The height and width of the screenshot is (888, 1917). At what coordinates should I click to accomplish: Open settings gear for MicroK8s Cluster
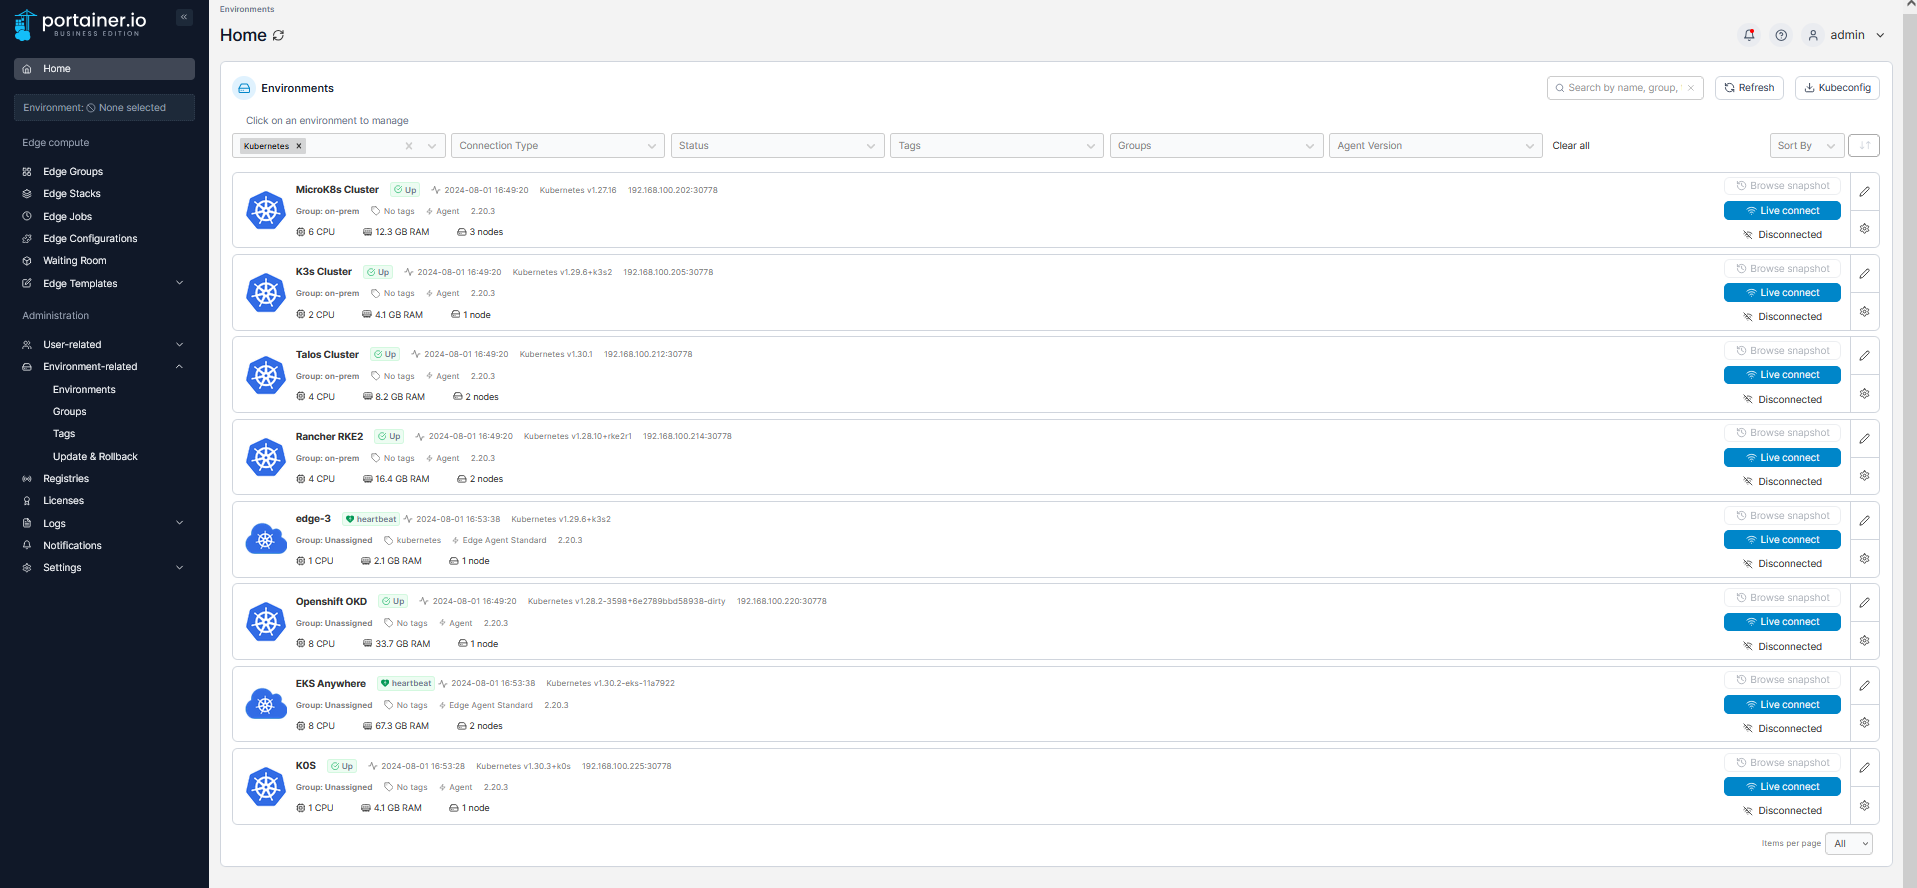(x=1864, y=229)
